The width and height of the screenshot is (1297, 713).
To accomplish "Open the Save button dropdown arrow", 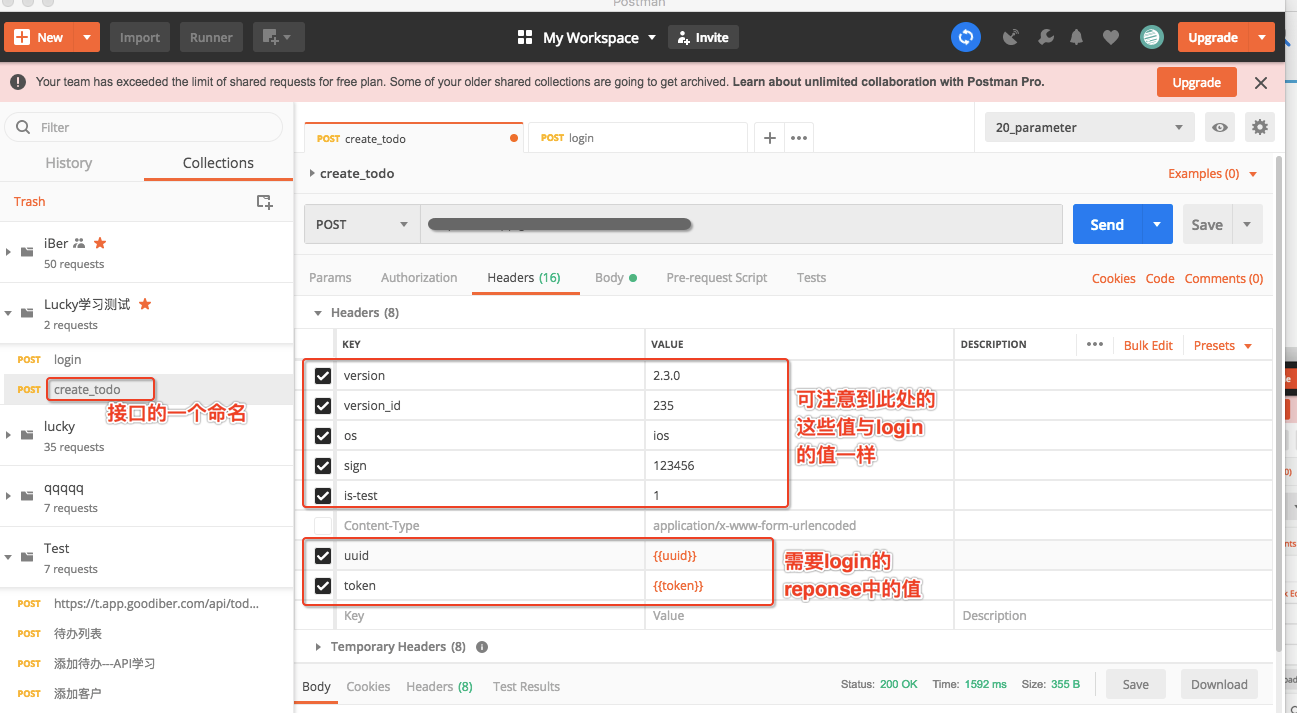I will [1247, 224].
